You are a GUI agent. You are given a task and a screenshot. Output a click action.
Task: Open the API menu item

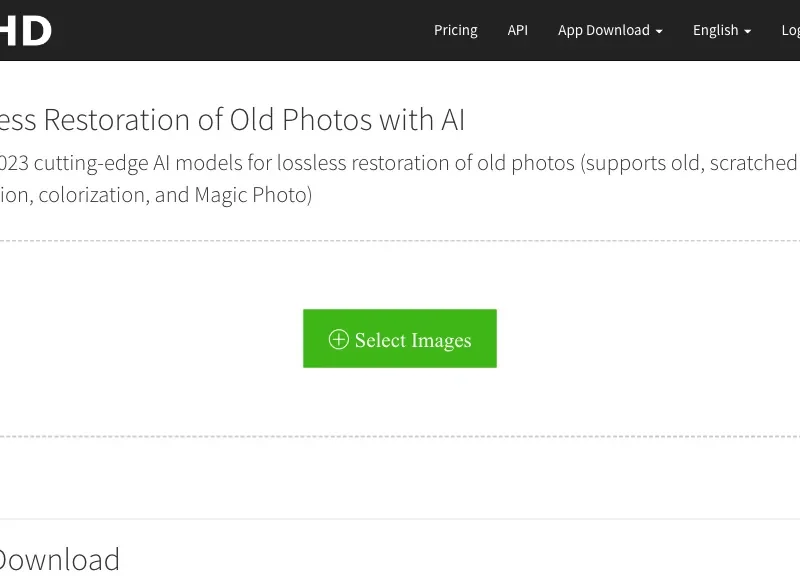tap(517, 31)
